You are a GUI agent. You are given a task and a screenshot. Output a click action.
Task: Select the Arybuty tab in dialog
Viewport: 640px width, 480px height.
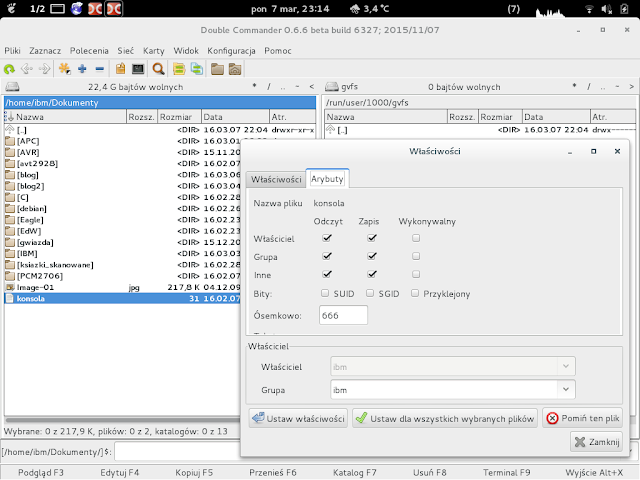click(327, 178)
